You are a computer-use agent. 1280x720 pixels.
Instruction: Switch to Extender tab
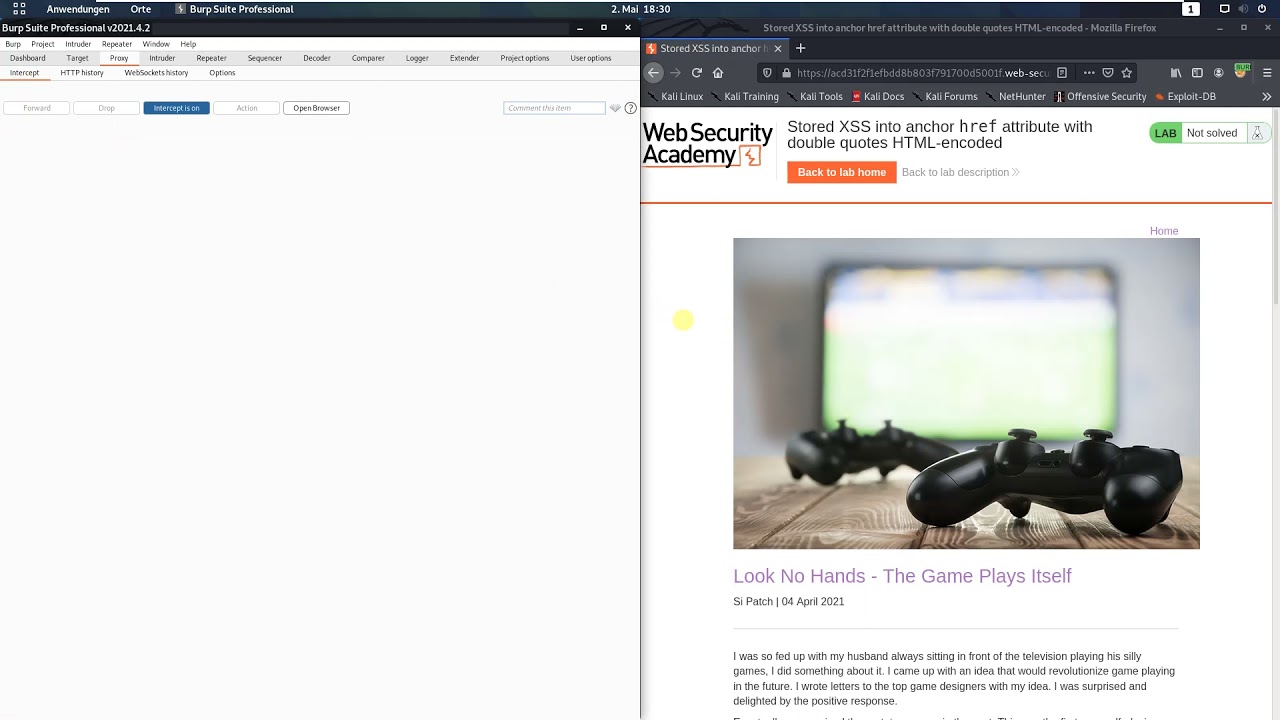tap(464, 58)
